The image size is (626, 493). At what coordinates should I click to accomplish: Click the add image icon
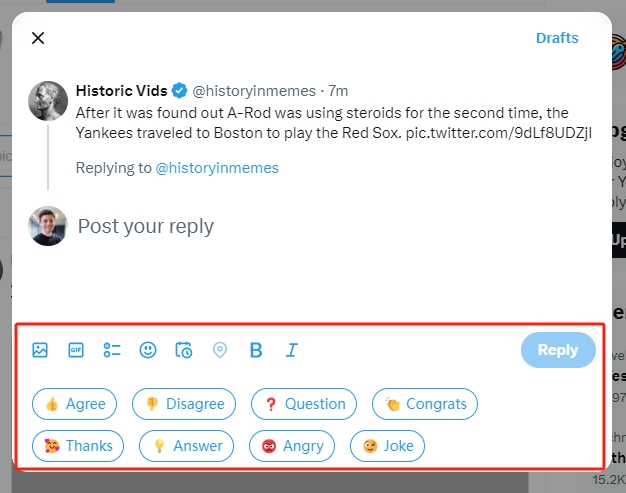point(40,350)
